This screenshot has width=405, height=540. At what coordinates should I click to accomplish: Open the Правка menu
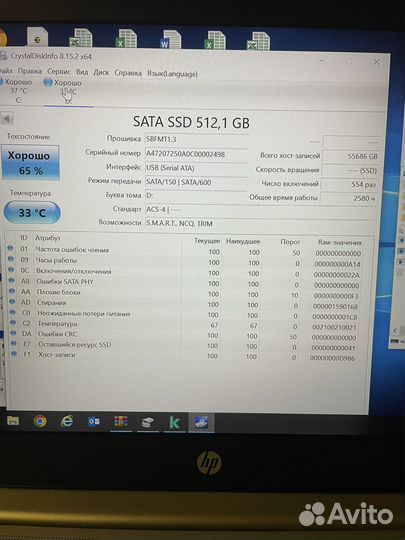pyautogui.click(x=30, y=71)
